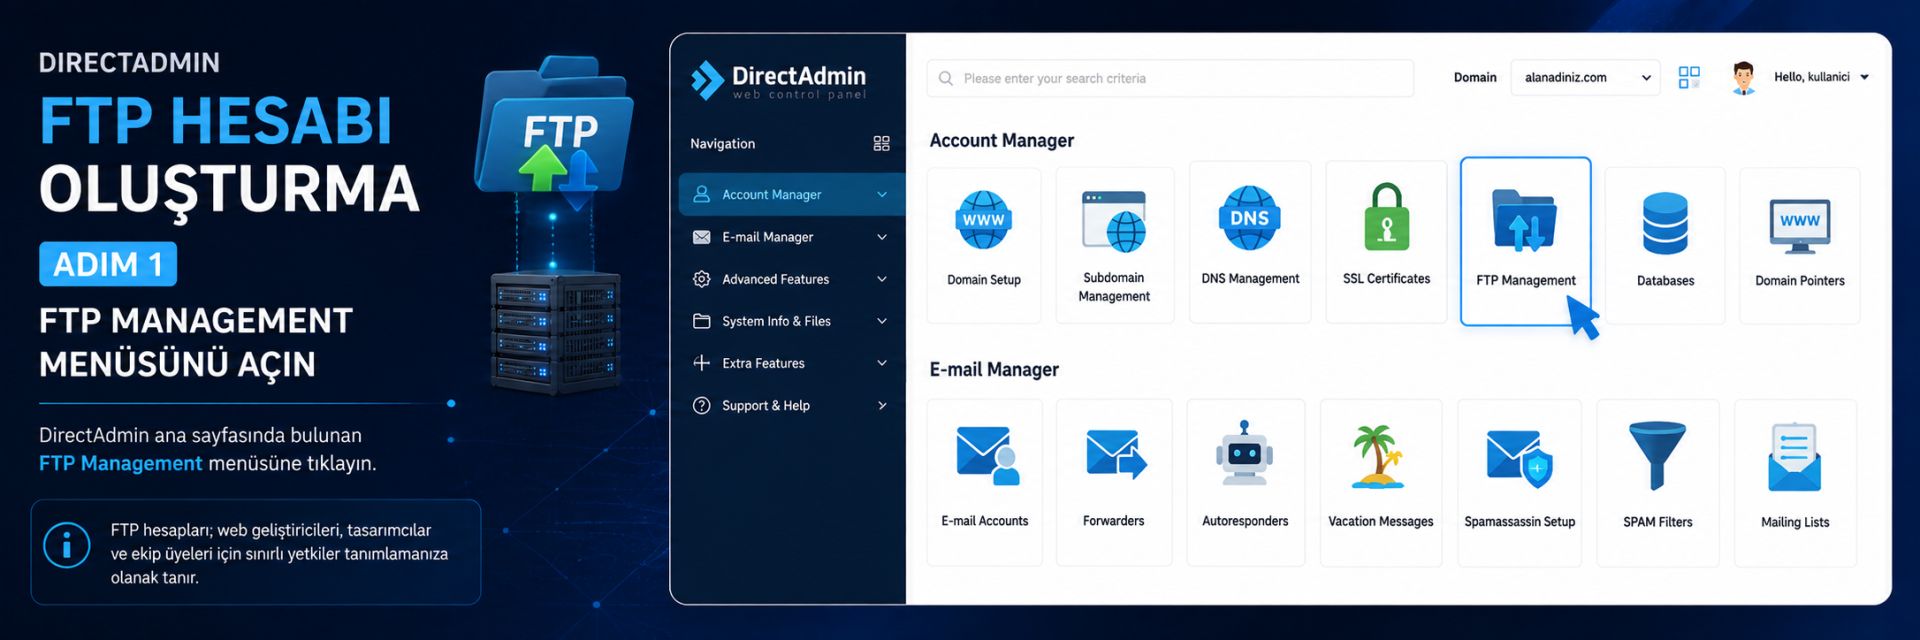Click the Vacation Messages text label

[x=1381, y=522]
